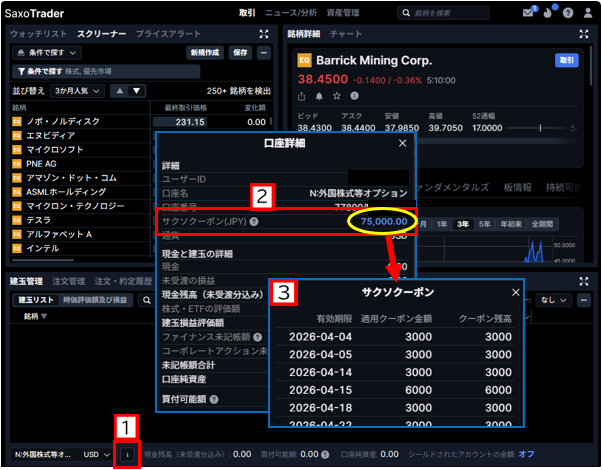
Task: Open the 資産管理 top menu
Action: [x=343, y=13]
